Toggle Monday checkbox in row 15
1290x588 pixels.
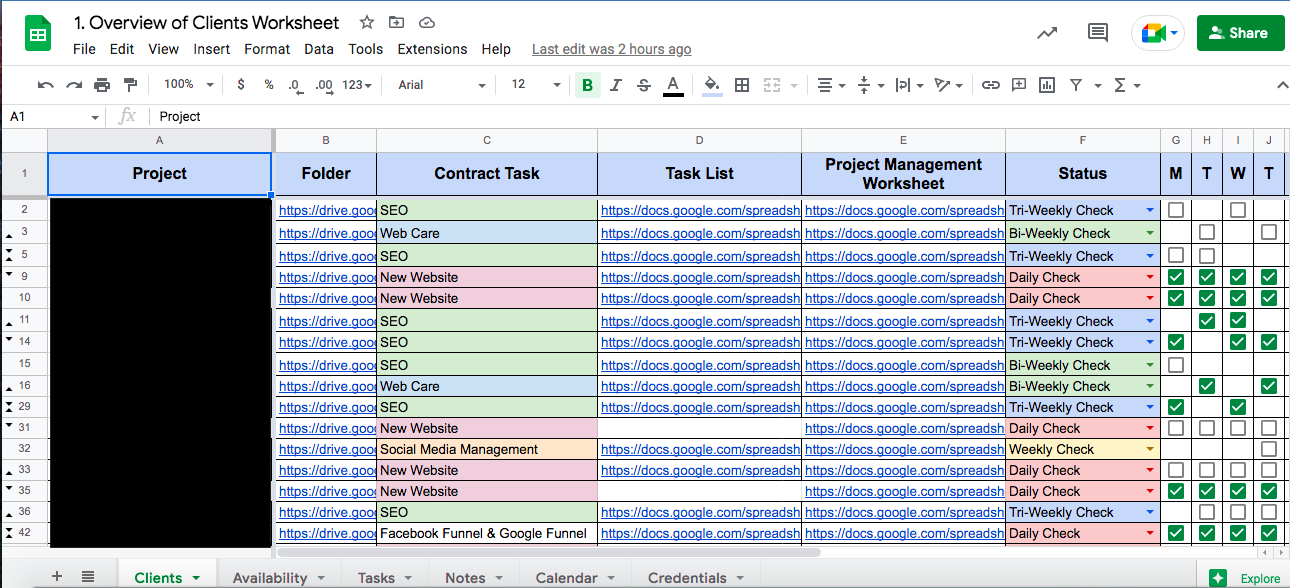pos(1176,365)
